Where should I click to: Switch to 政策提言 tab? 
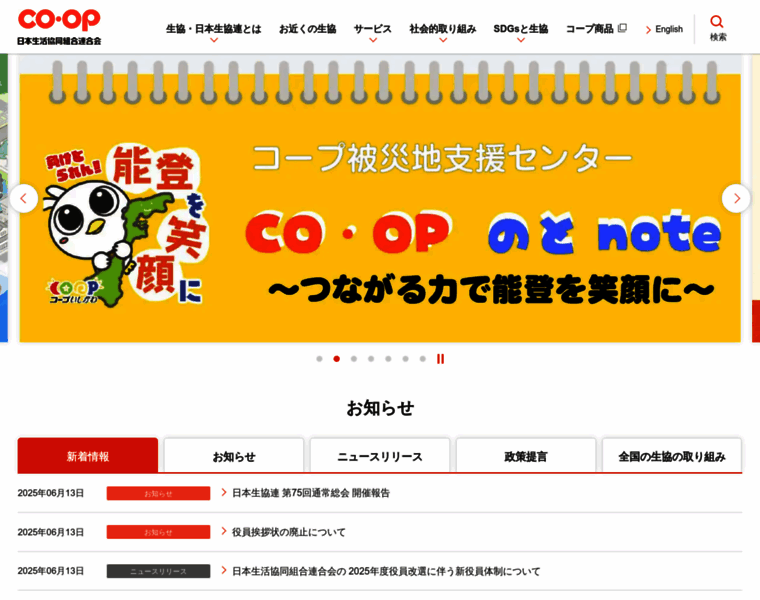coord(526,456)
